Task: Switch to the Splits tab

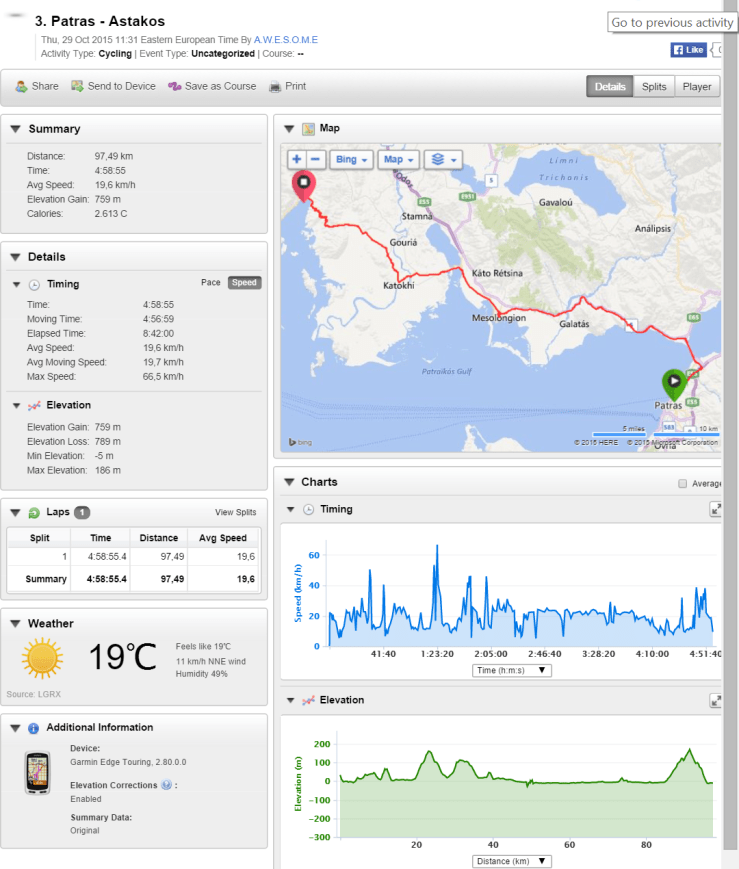Action: tap(654, 87)
